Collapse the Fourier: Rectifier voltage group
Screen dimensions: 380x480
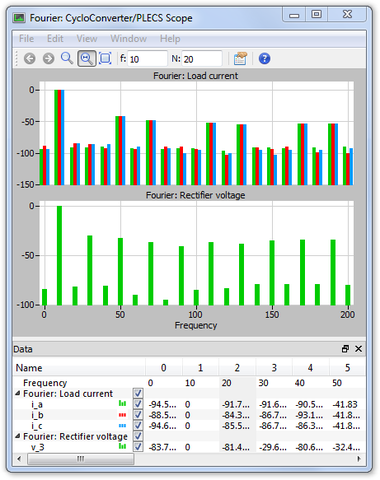click(18, 436)
